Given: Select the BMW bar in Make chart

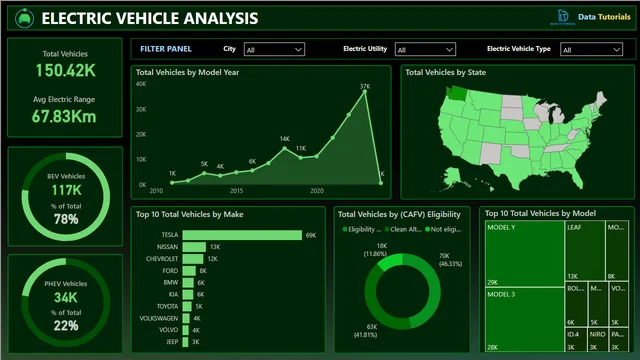Looking at the screenshot, I should pos(188,282).
